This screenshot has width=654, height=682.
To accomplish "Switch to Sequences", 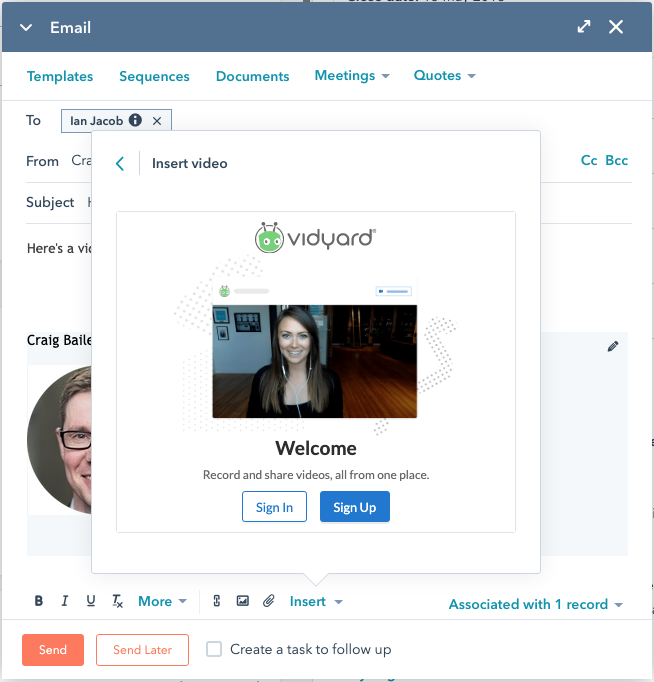I will pyautogui.click(x=154, y=76).
